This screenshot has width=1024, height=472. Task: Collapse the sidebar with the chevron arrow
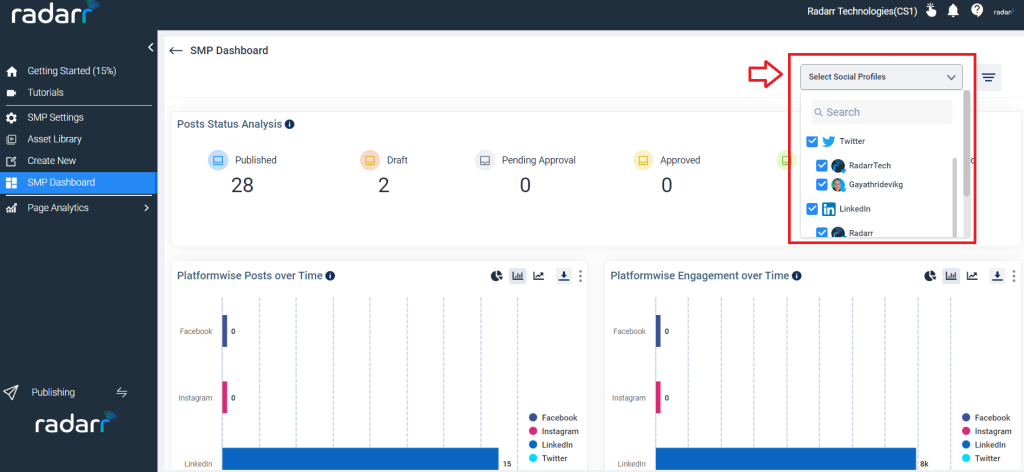150,48
